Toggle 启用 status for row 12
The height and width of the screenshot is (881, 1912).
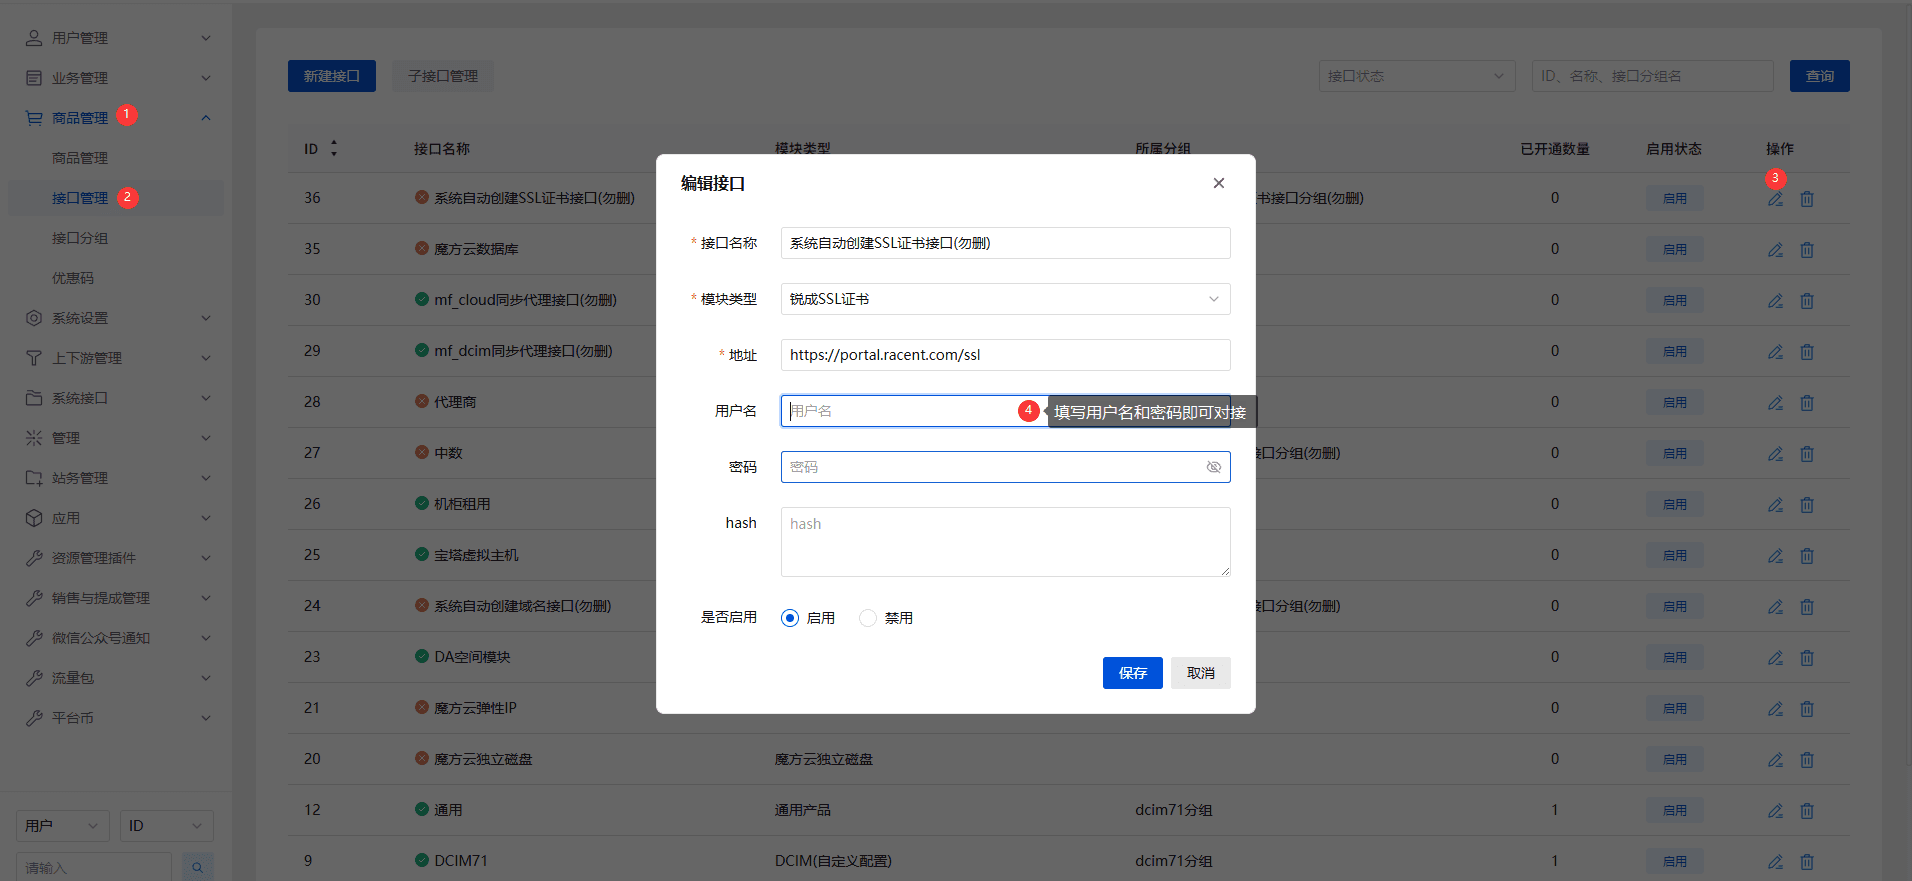(1675, 811)
